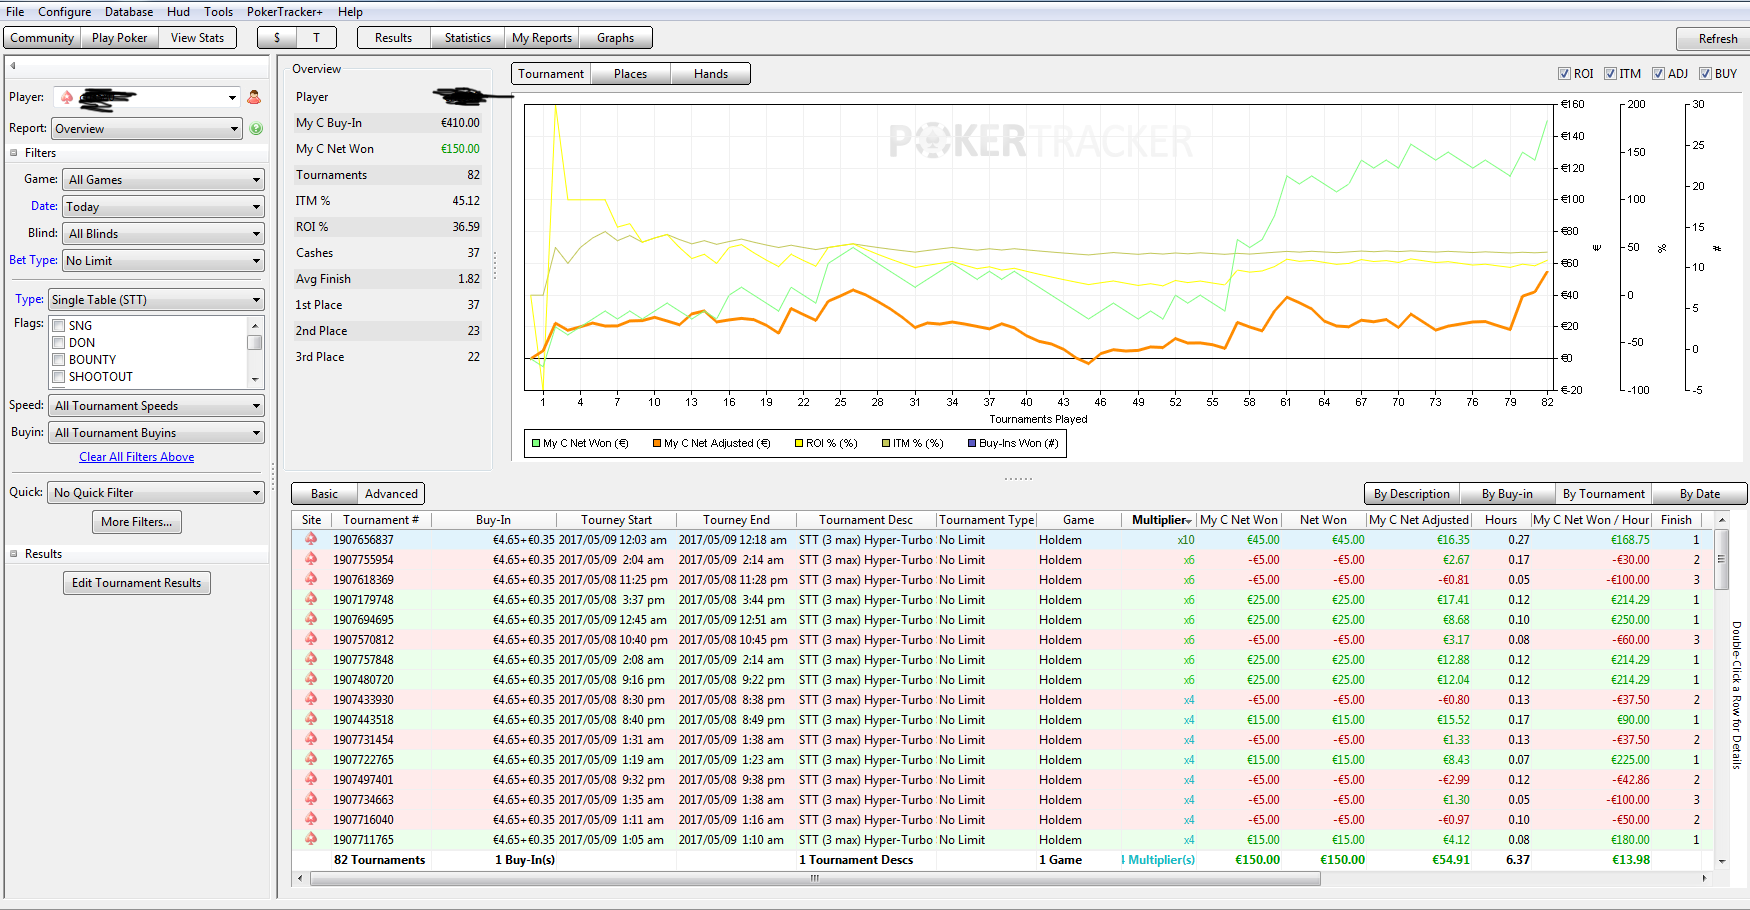Click site icon for tournament 1907734663
The image size is (1750, 910).
click(x=311, y=799)
